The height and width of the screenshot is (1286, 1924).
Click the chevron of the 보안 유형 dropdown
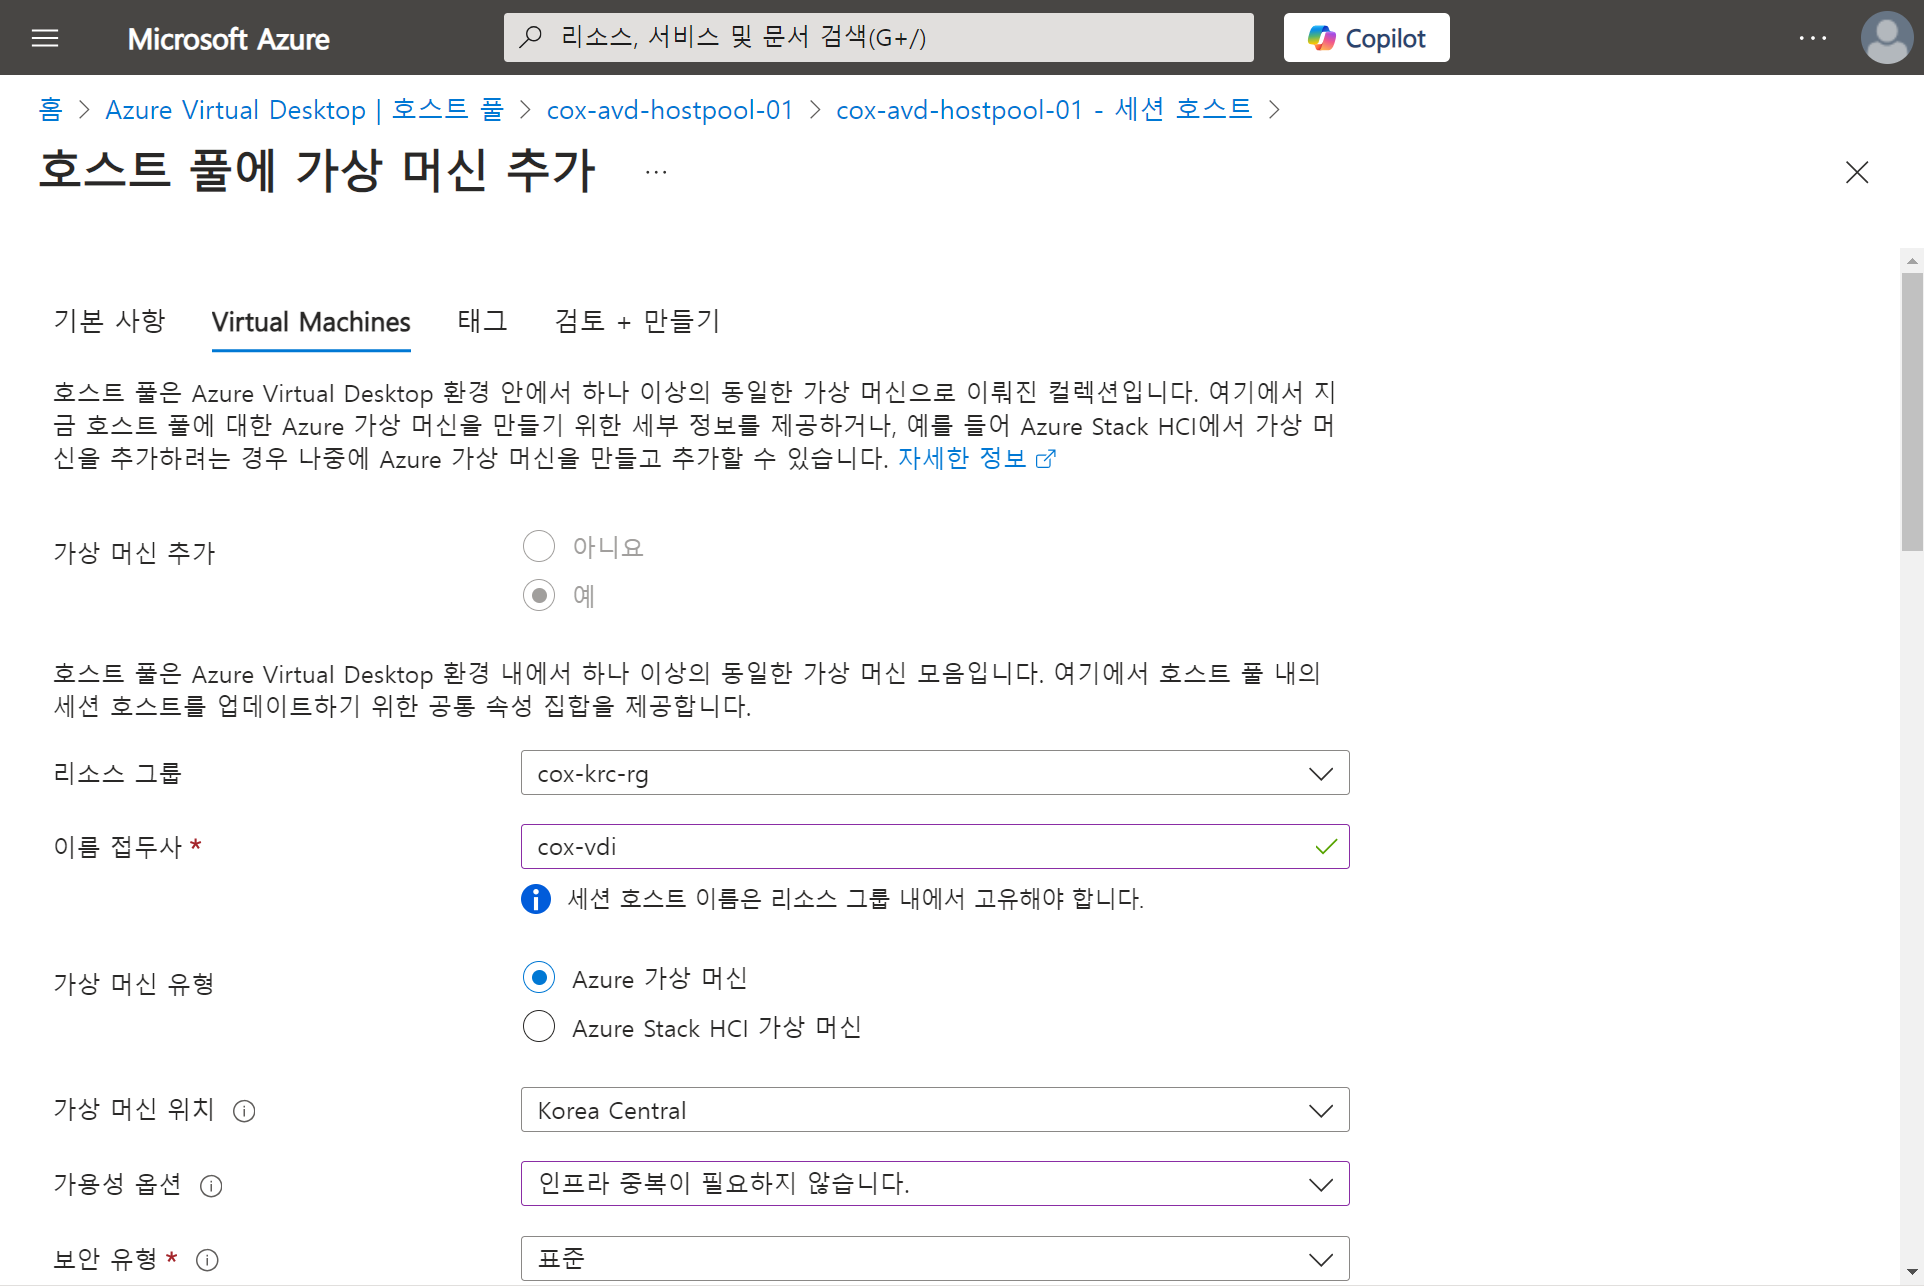(1321, 1259)
